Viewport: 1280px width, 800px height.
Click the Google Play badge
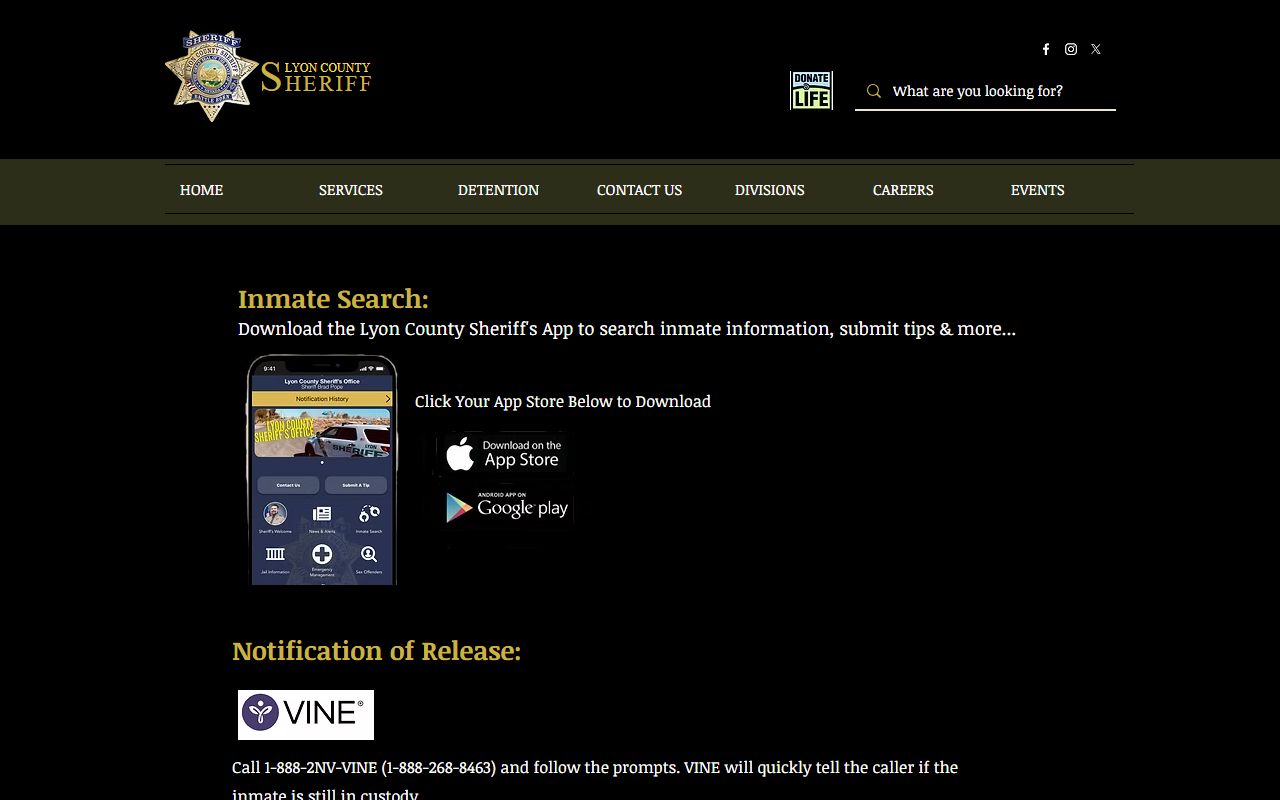(x=506, y=507)
